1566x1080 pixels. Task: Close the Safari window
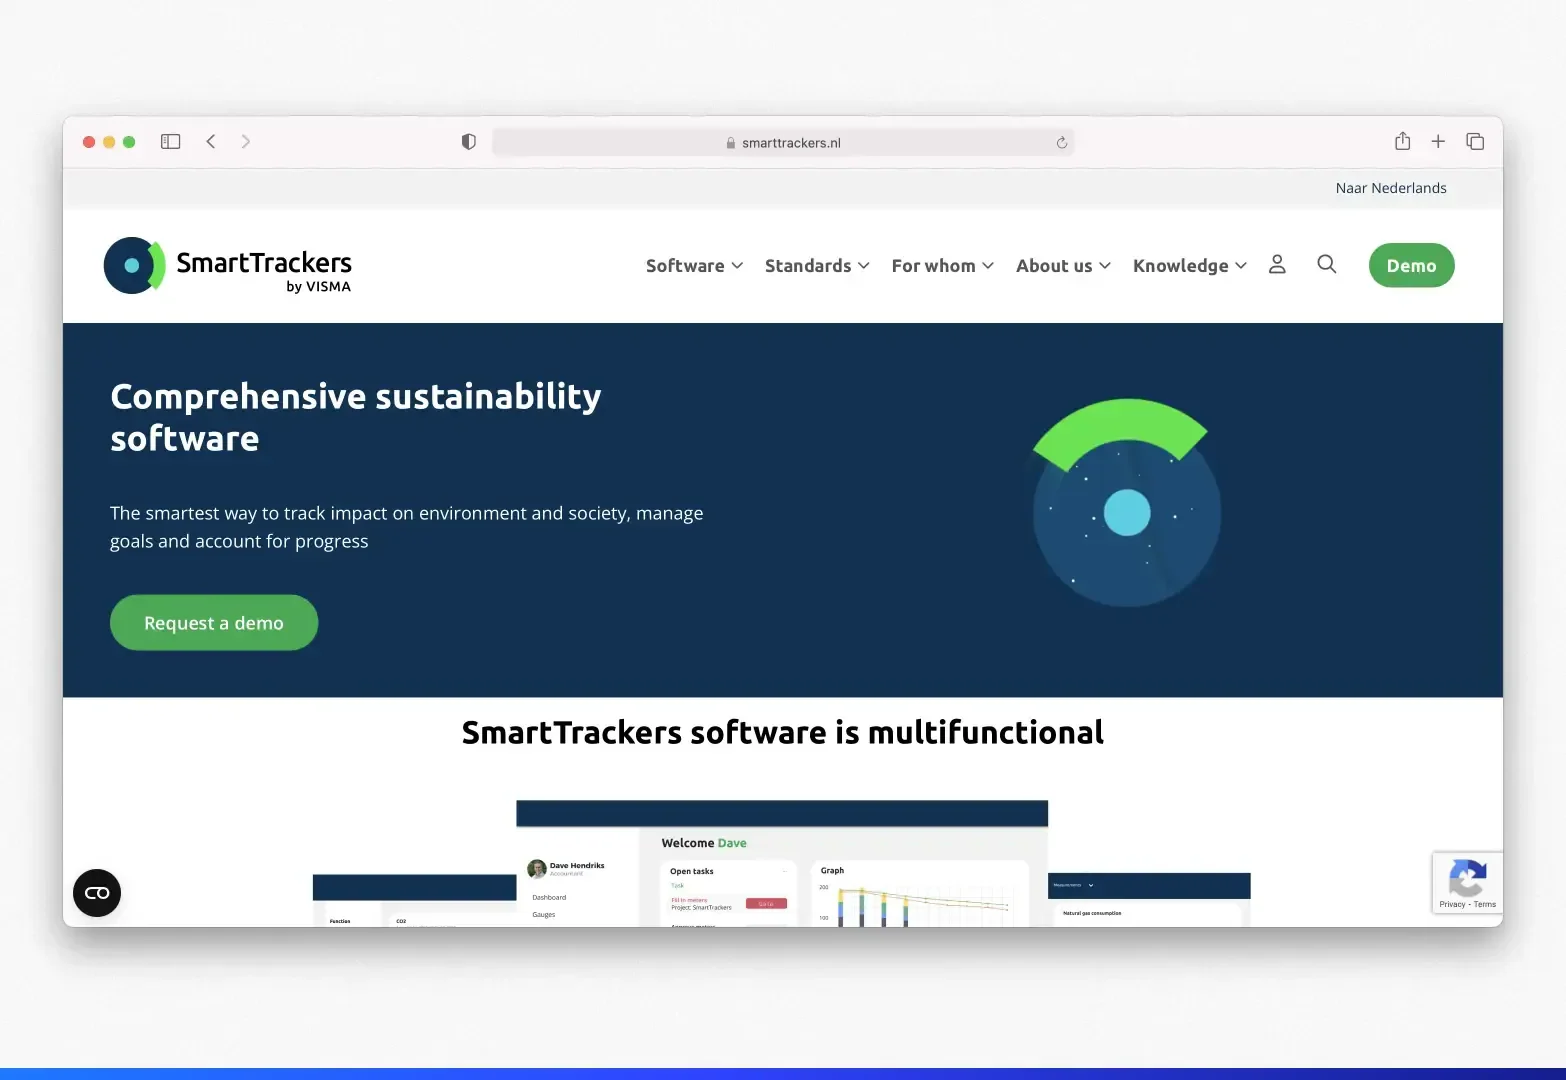pyautogui.click(x=89, y=142)
